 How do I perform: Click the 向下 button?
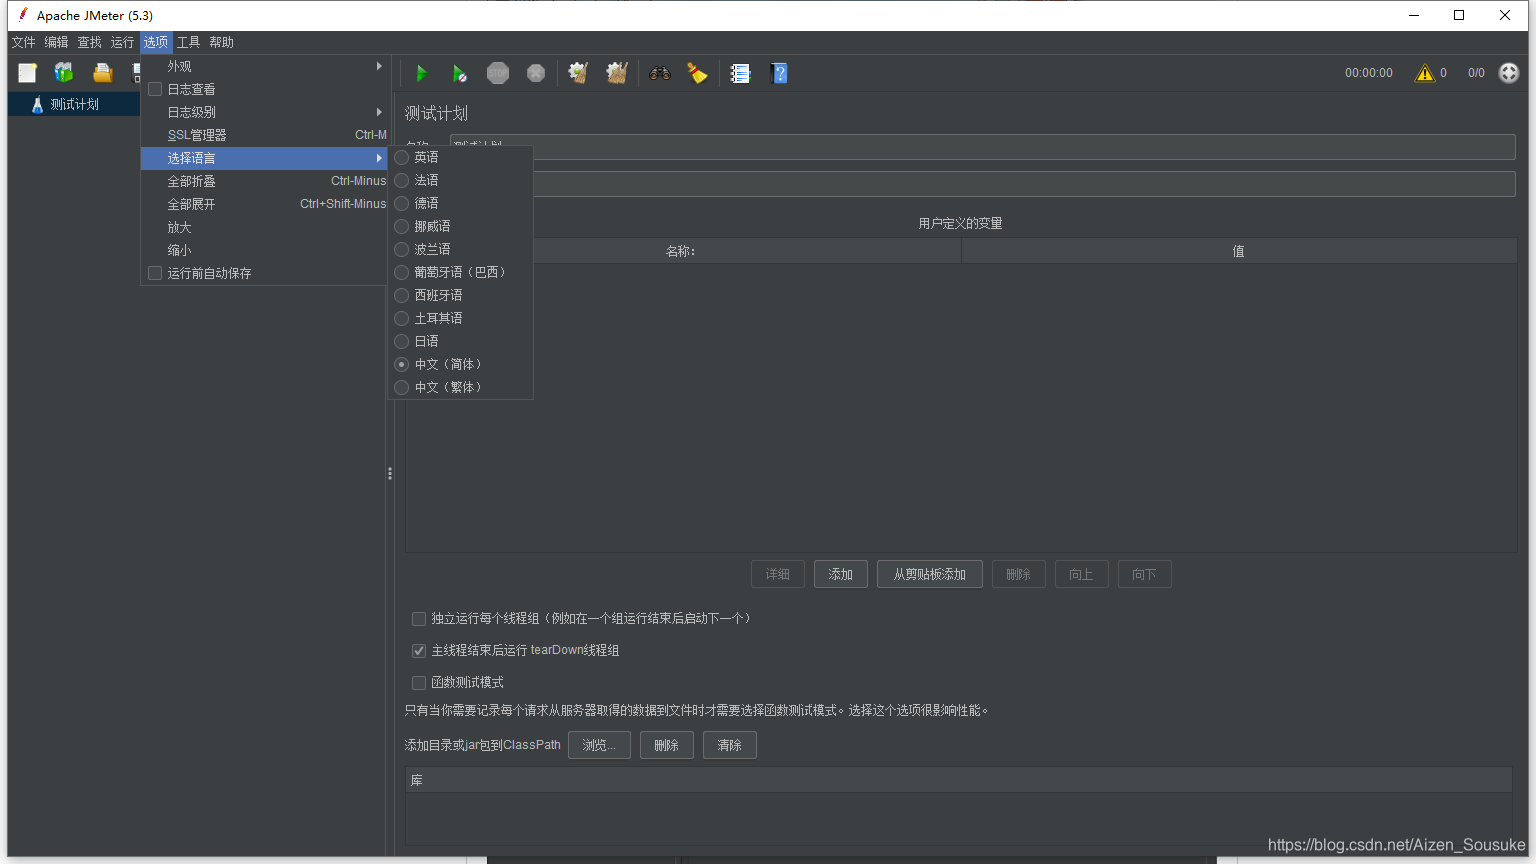click(x=1144, y=574)
